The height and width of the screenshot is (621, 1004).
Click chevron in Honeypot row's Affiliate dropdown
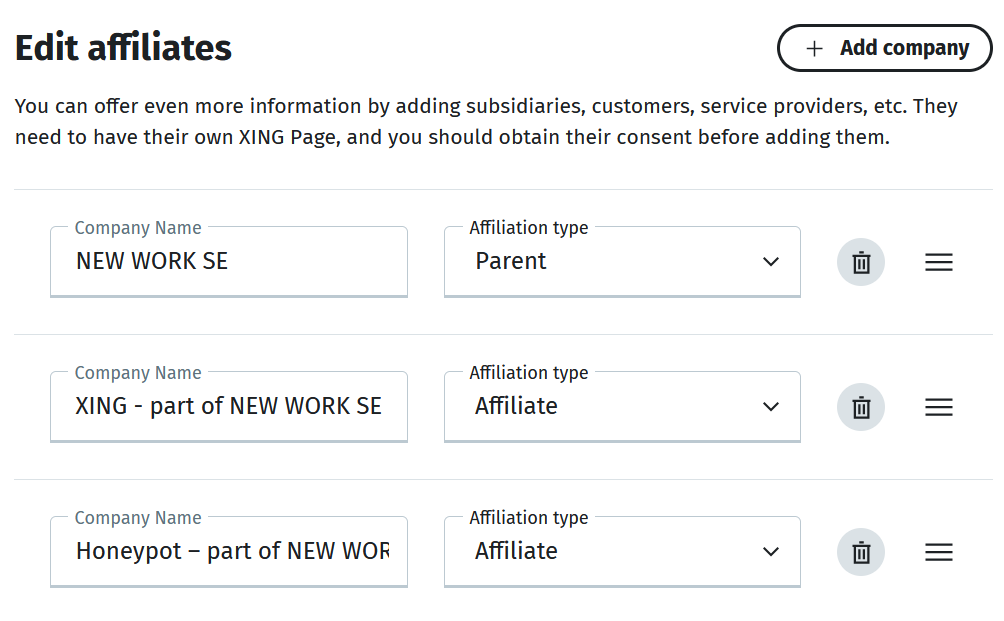(x=770, y=552)
